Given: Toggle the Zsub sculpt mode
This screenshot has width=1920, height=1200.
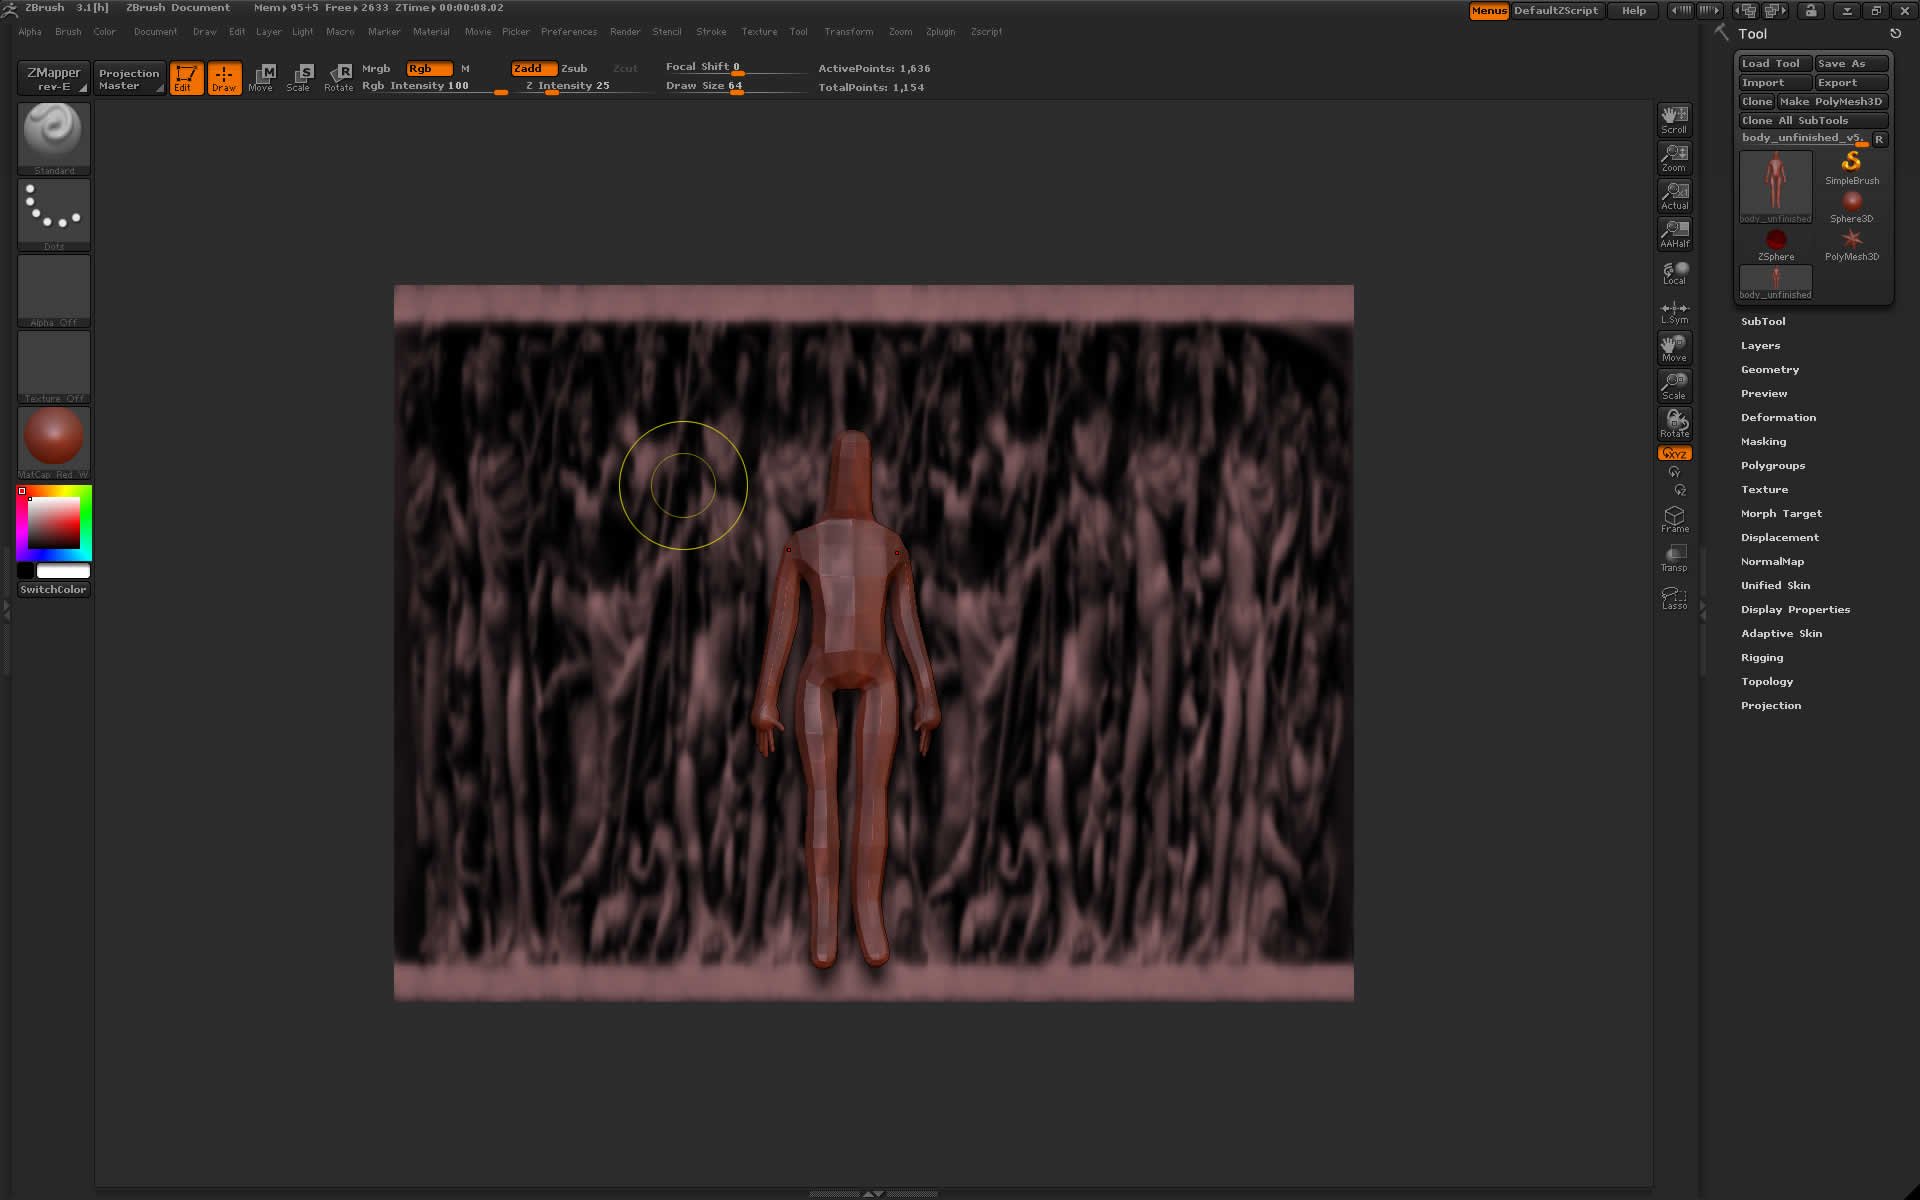Looking at the screenshot, I should click(574, 68).
